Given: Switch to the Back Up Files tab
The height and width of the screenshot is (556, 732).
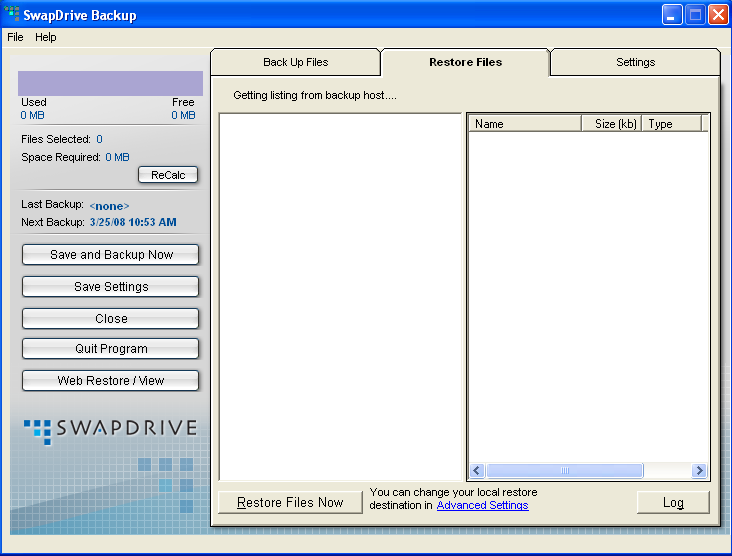Looking at the screenshot, I should pos(296,62).
